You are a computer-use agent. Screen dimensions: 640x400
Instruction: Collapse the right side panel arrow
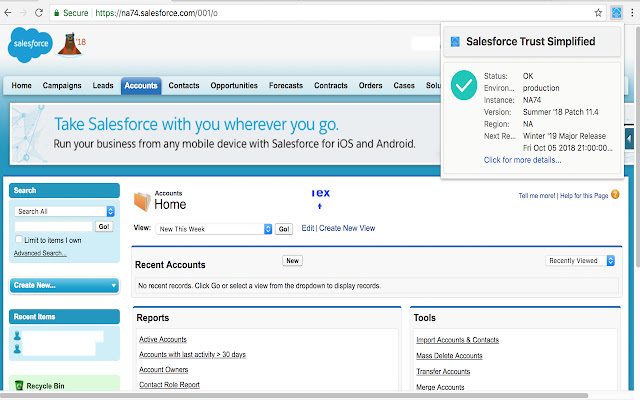pos(629,139)
